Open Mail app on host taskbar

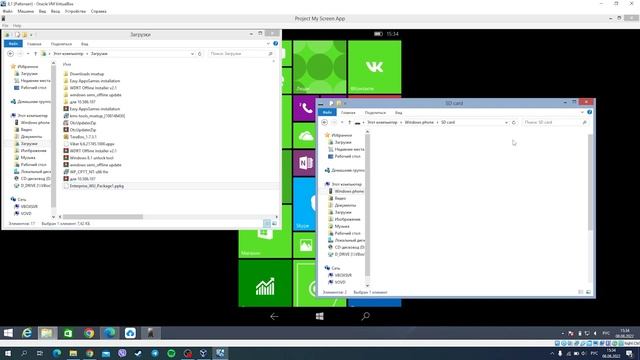tap(106, 353)
